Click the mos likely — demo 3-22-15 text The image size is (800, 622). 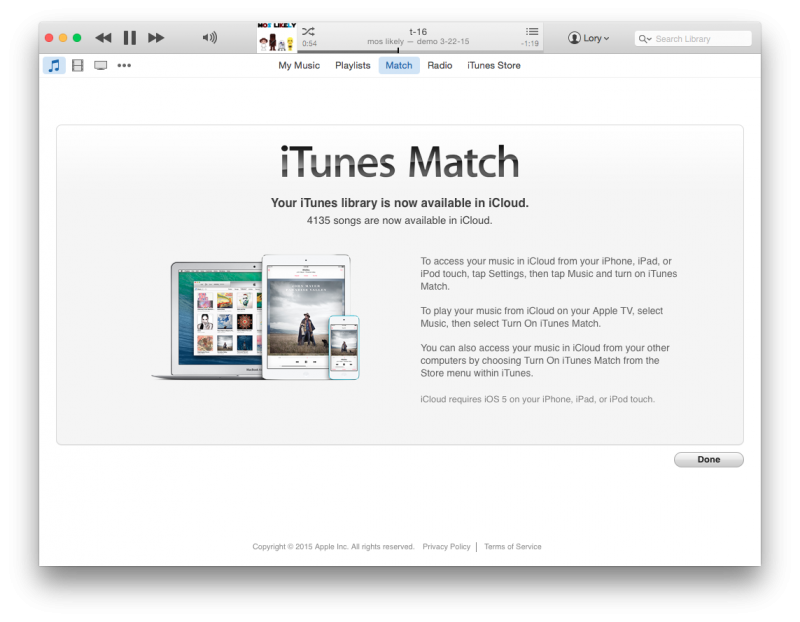(x=418, y=41)
